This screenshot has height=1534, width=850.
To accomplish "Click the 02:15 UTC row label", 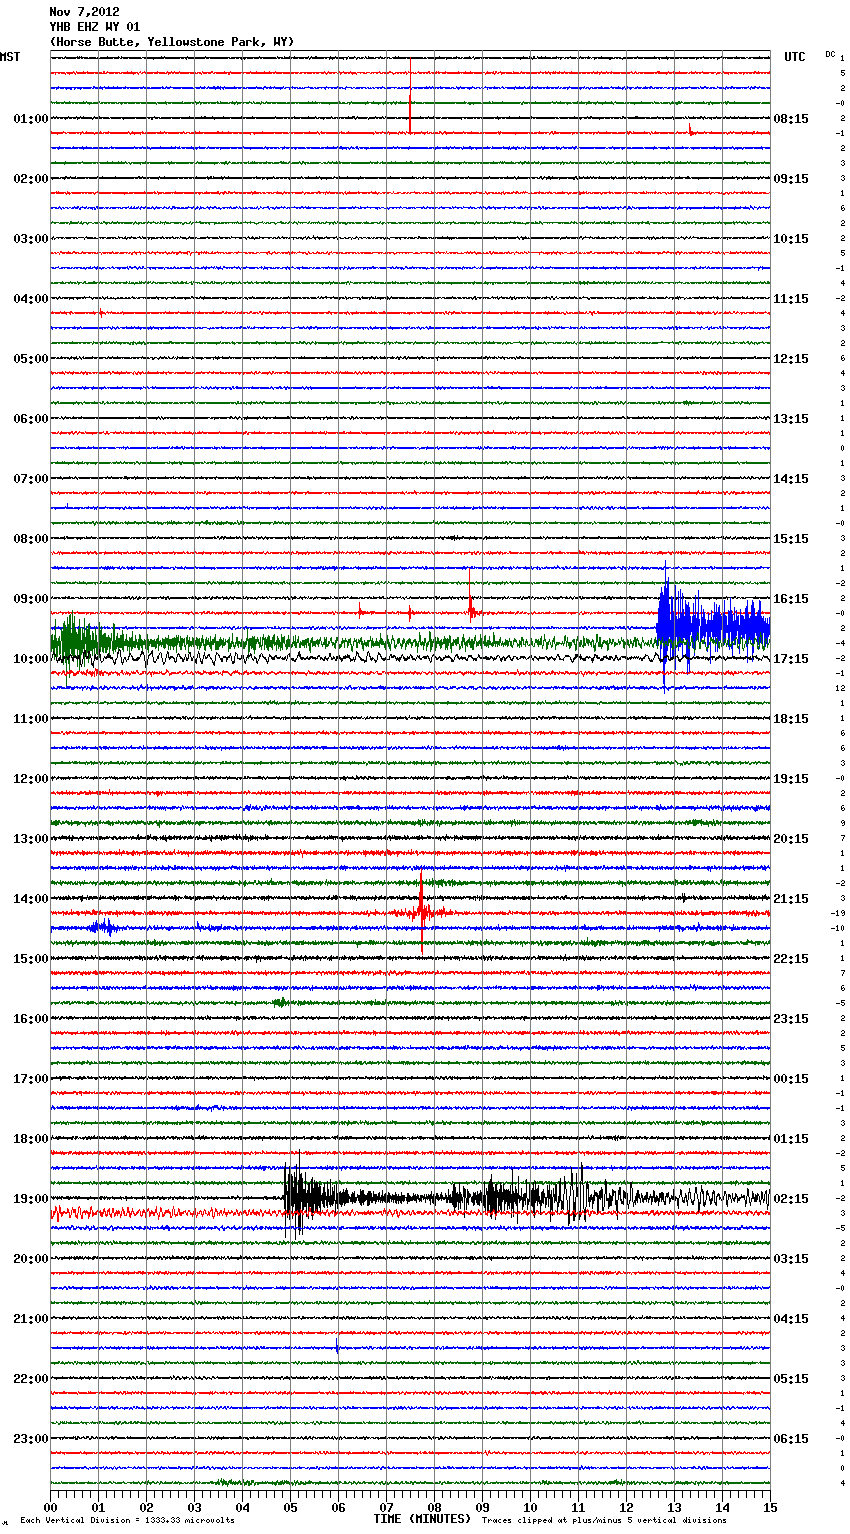I will pos(791,1199).
